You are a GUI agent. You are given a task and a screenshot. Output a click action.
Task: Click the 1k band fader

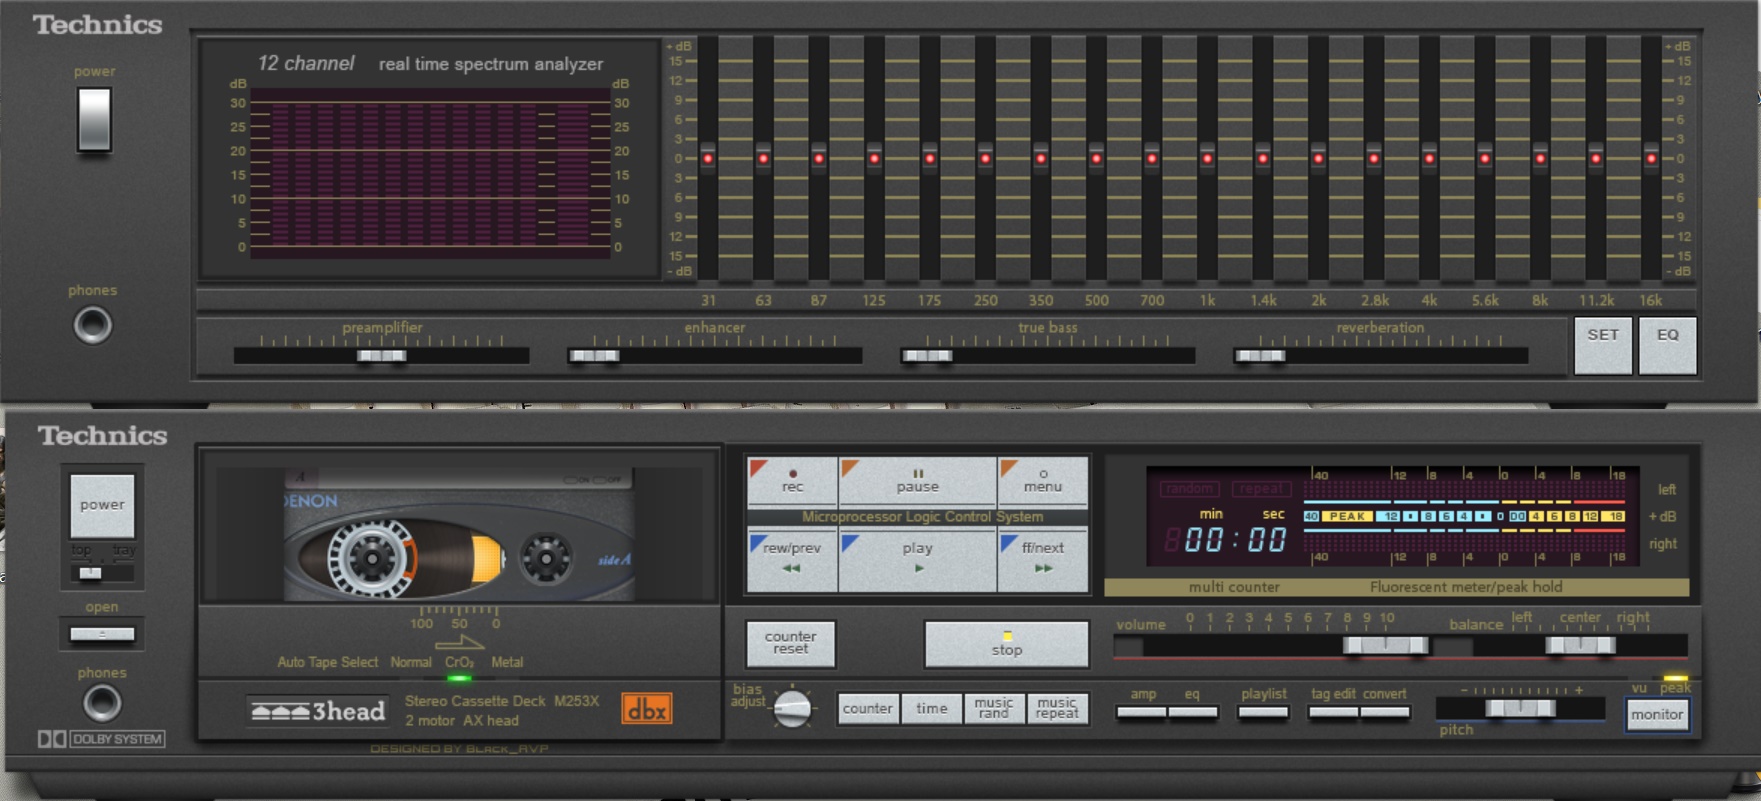click(1207, 158)
